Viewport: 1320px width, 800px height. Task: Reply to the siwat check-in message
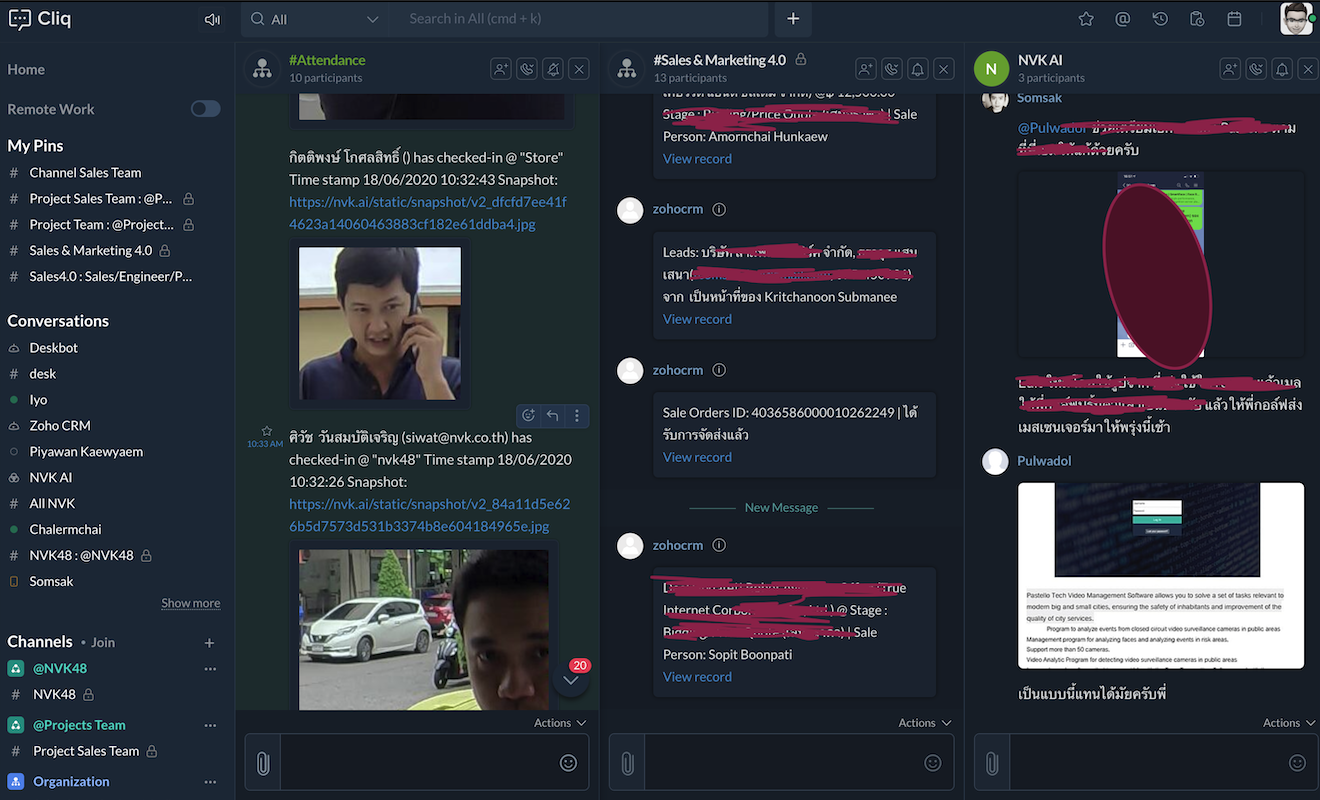click(x=553, y=416)
